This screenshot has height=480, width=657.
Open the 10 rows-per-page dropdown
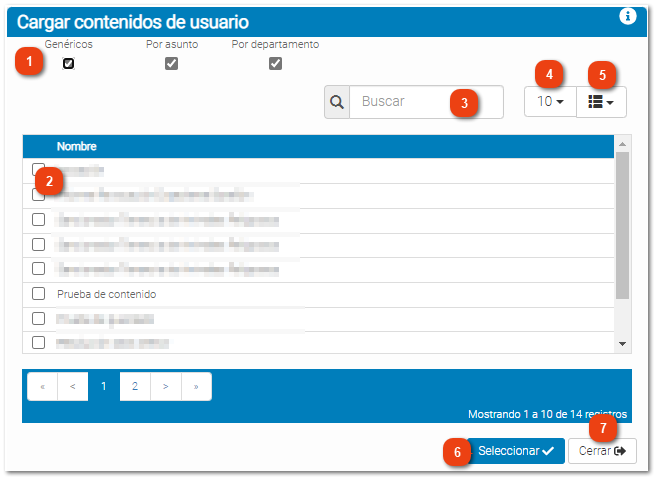coord(550,101)
